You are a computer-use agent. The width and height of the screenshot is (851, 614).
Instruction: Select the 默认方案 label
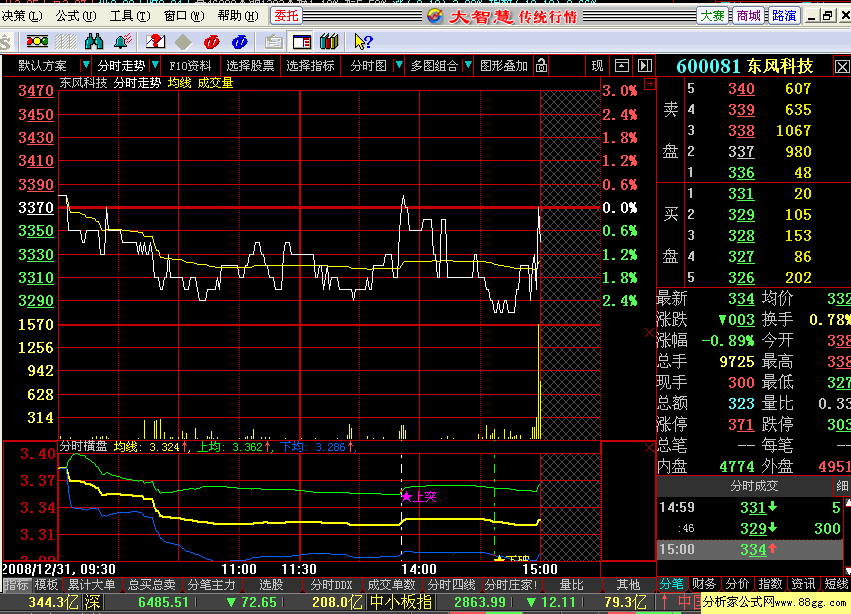(42, 66)
